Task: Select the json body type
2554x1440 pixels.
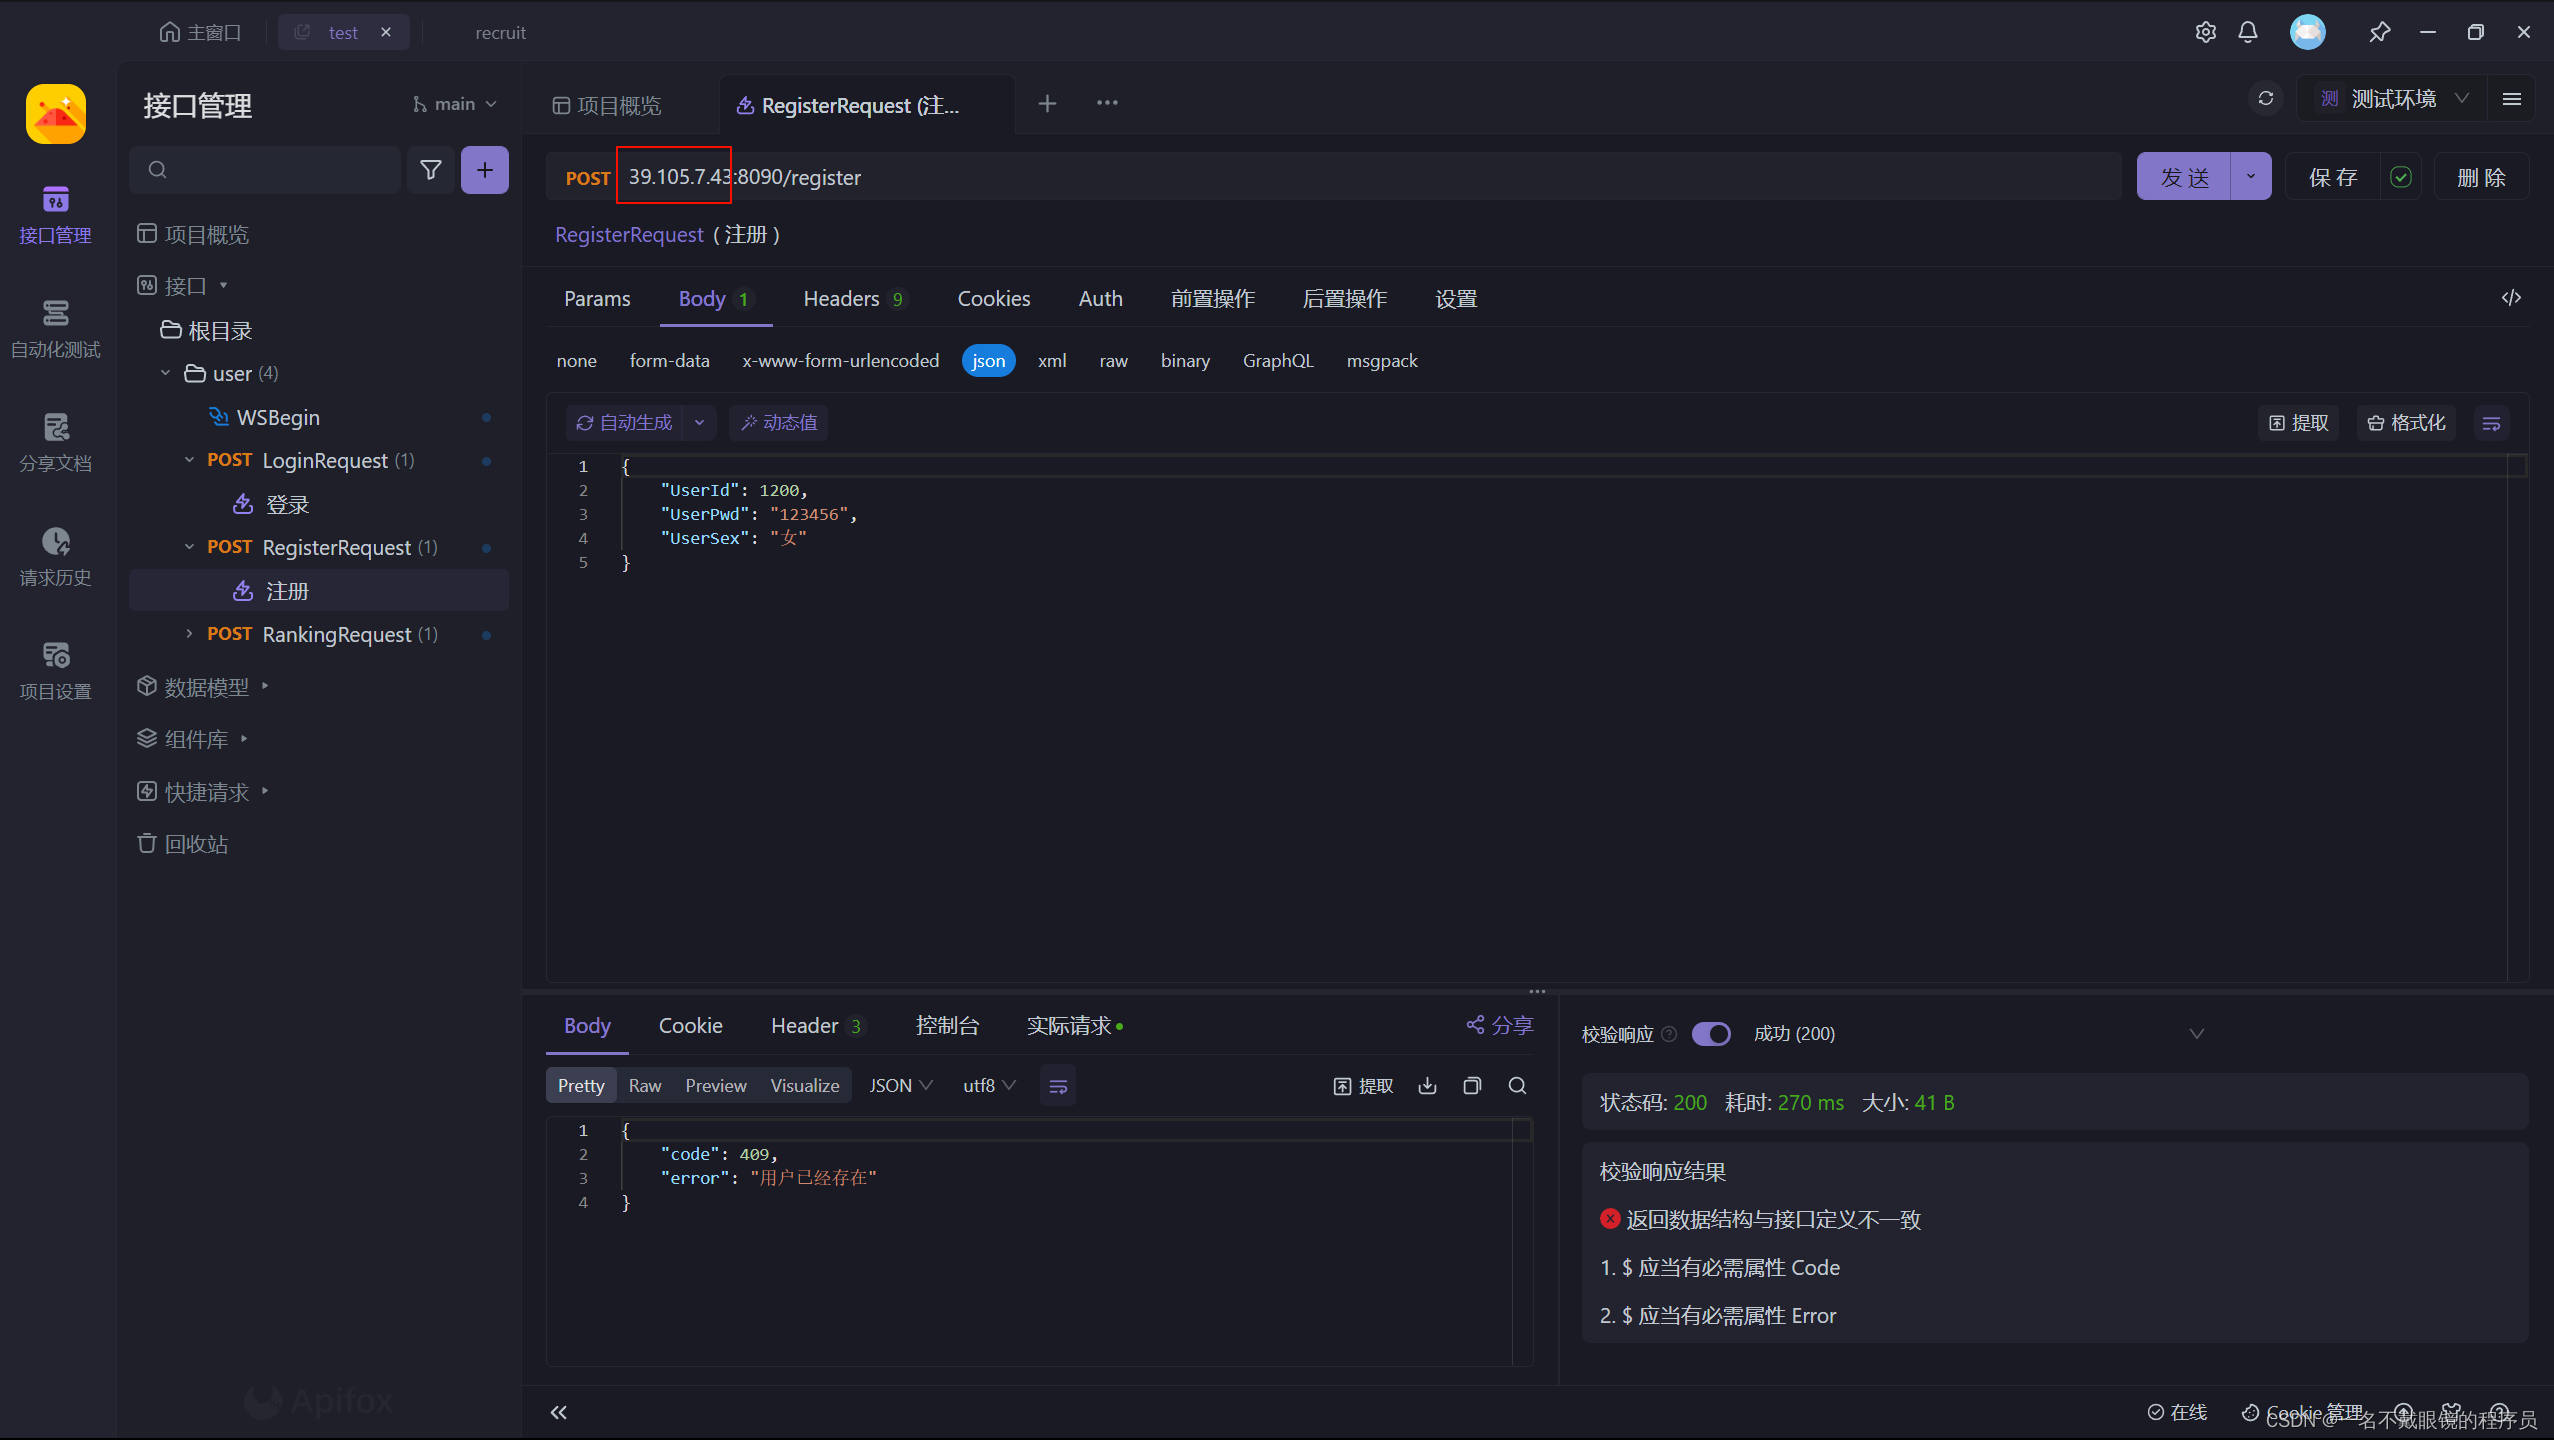Action: (x=989, y=361)
